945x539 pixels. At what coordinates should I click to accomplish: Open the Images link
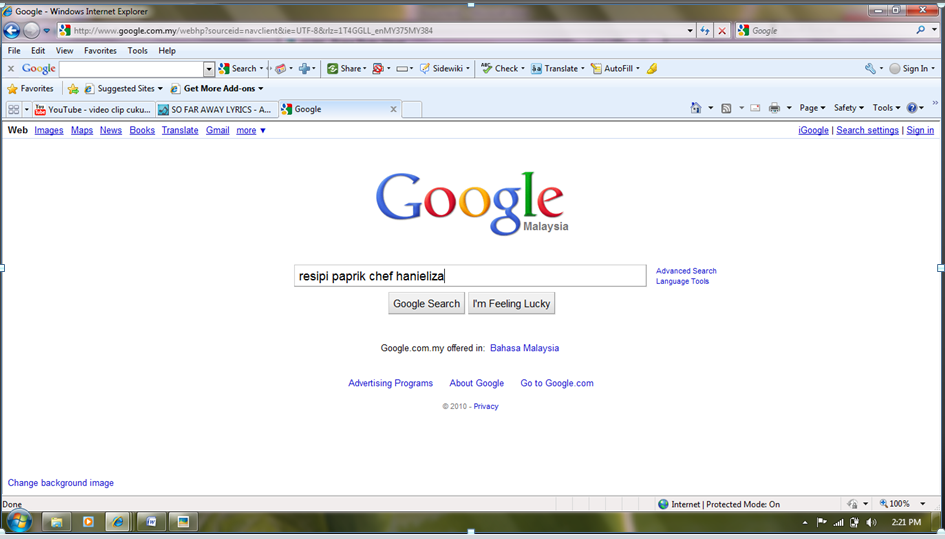coord(49,130)
